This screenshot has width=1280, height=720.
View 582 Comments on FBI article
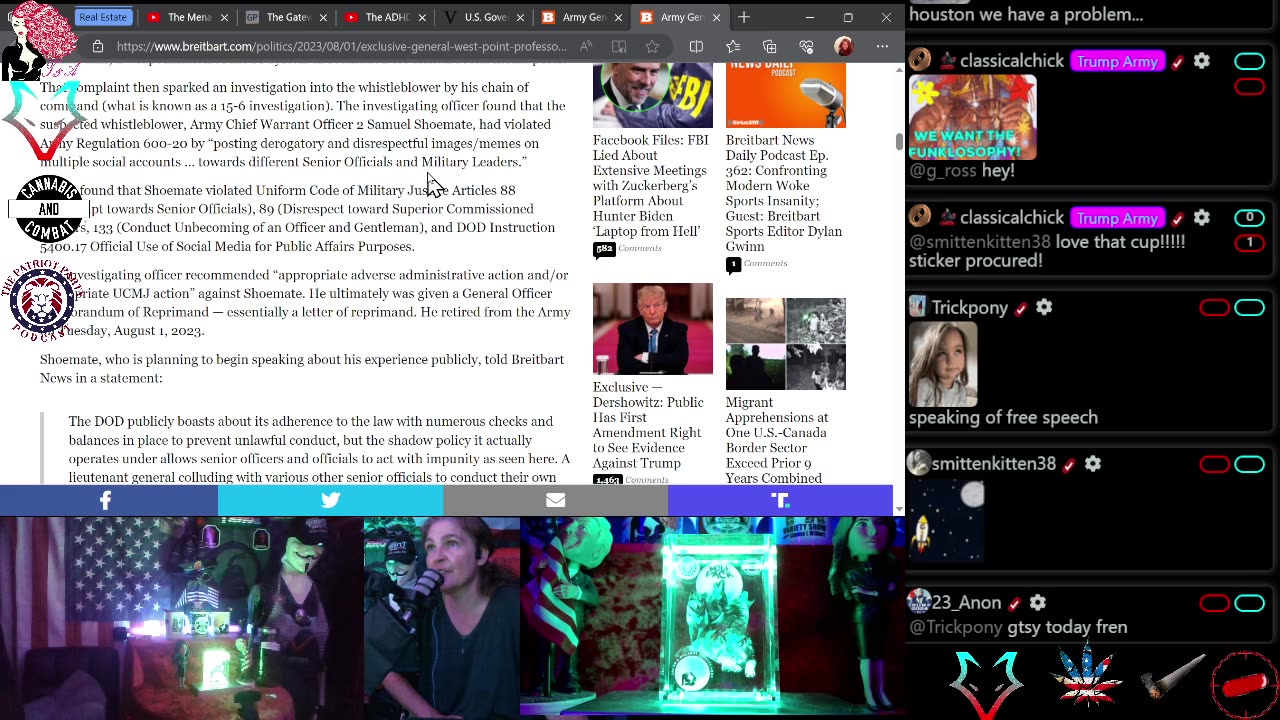[x=628, y=249]
